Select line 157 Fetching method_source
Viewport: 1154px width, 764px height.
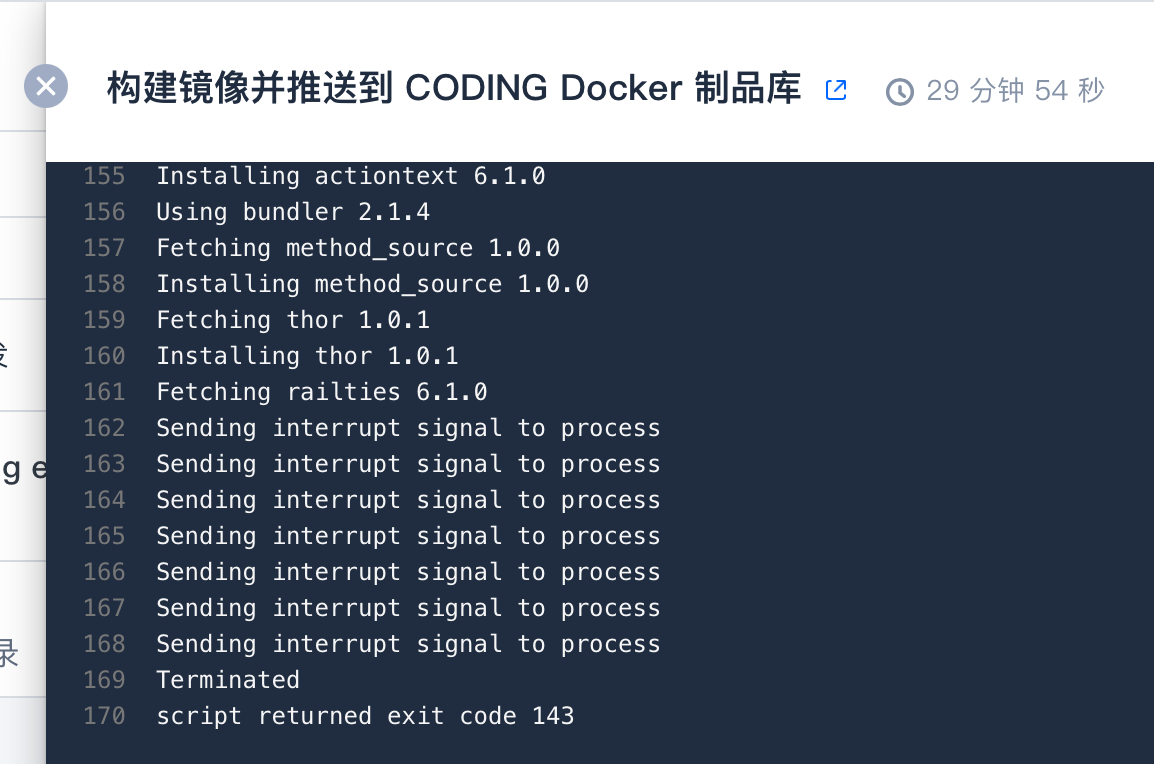pos(358,248)
